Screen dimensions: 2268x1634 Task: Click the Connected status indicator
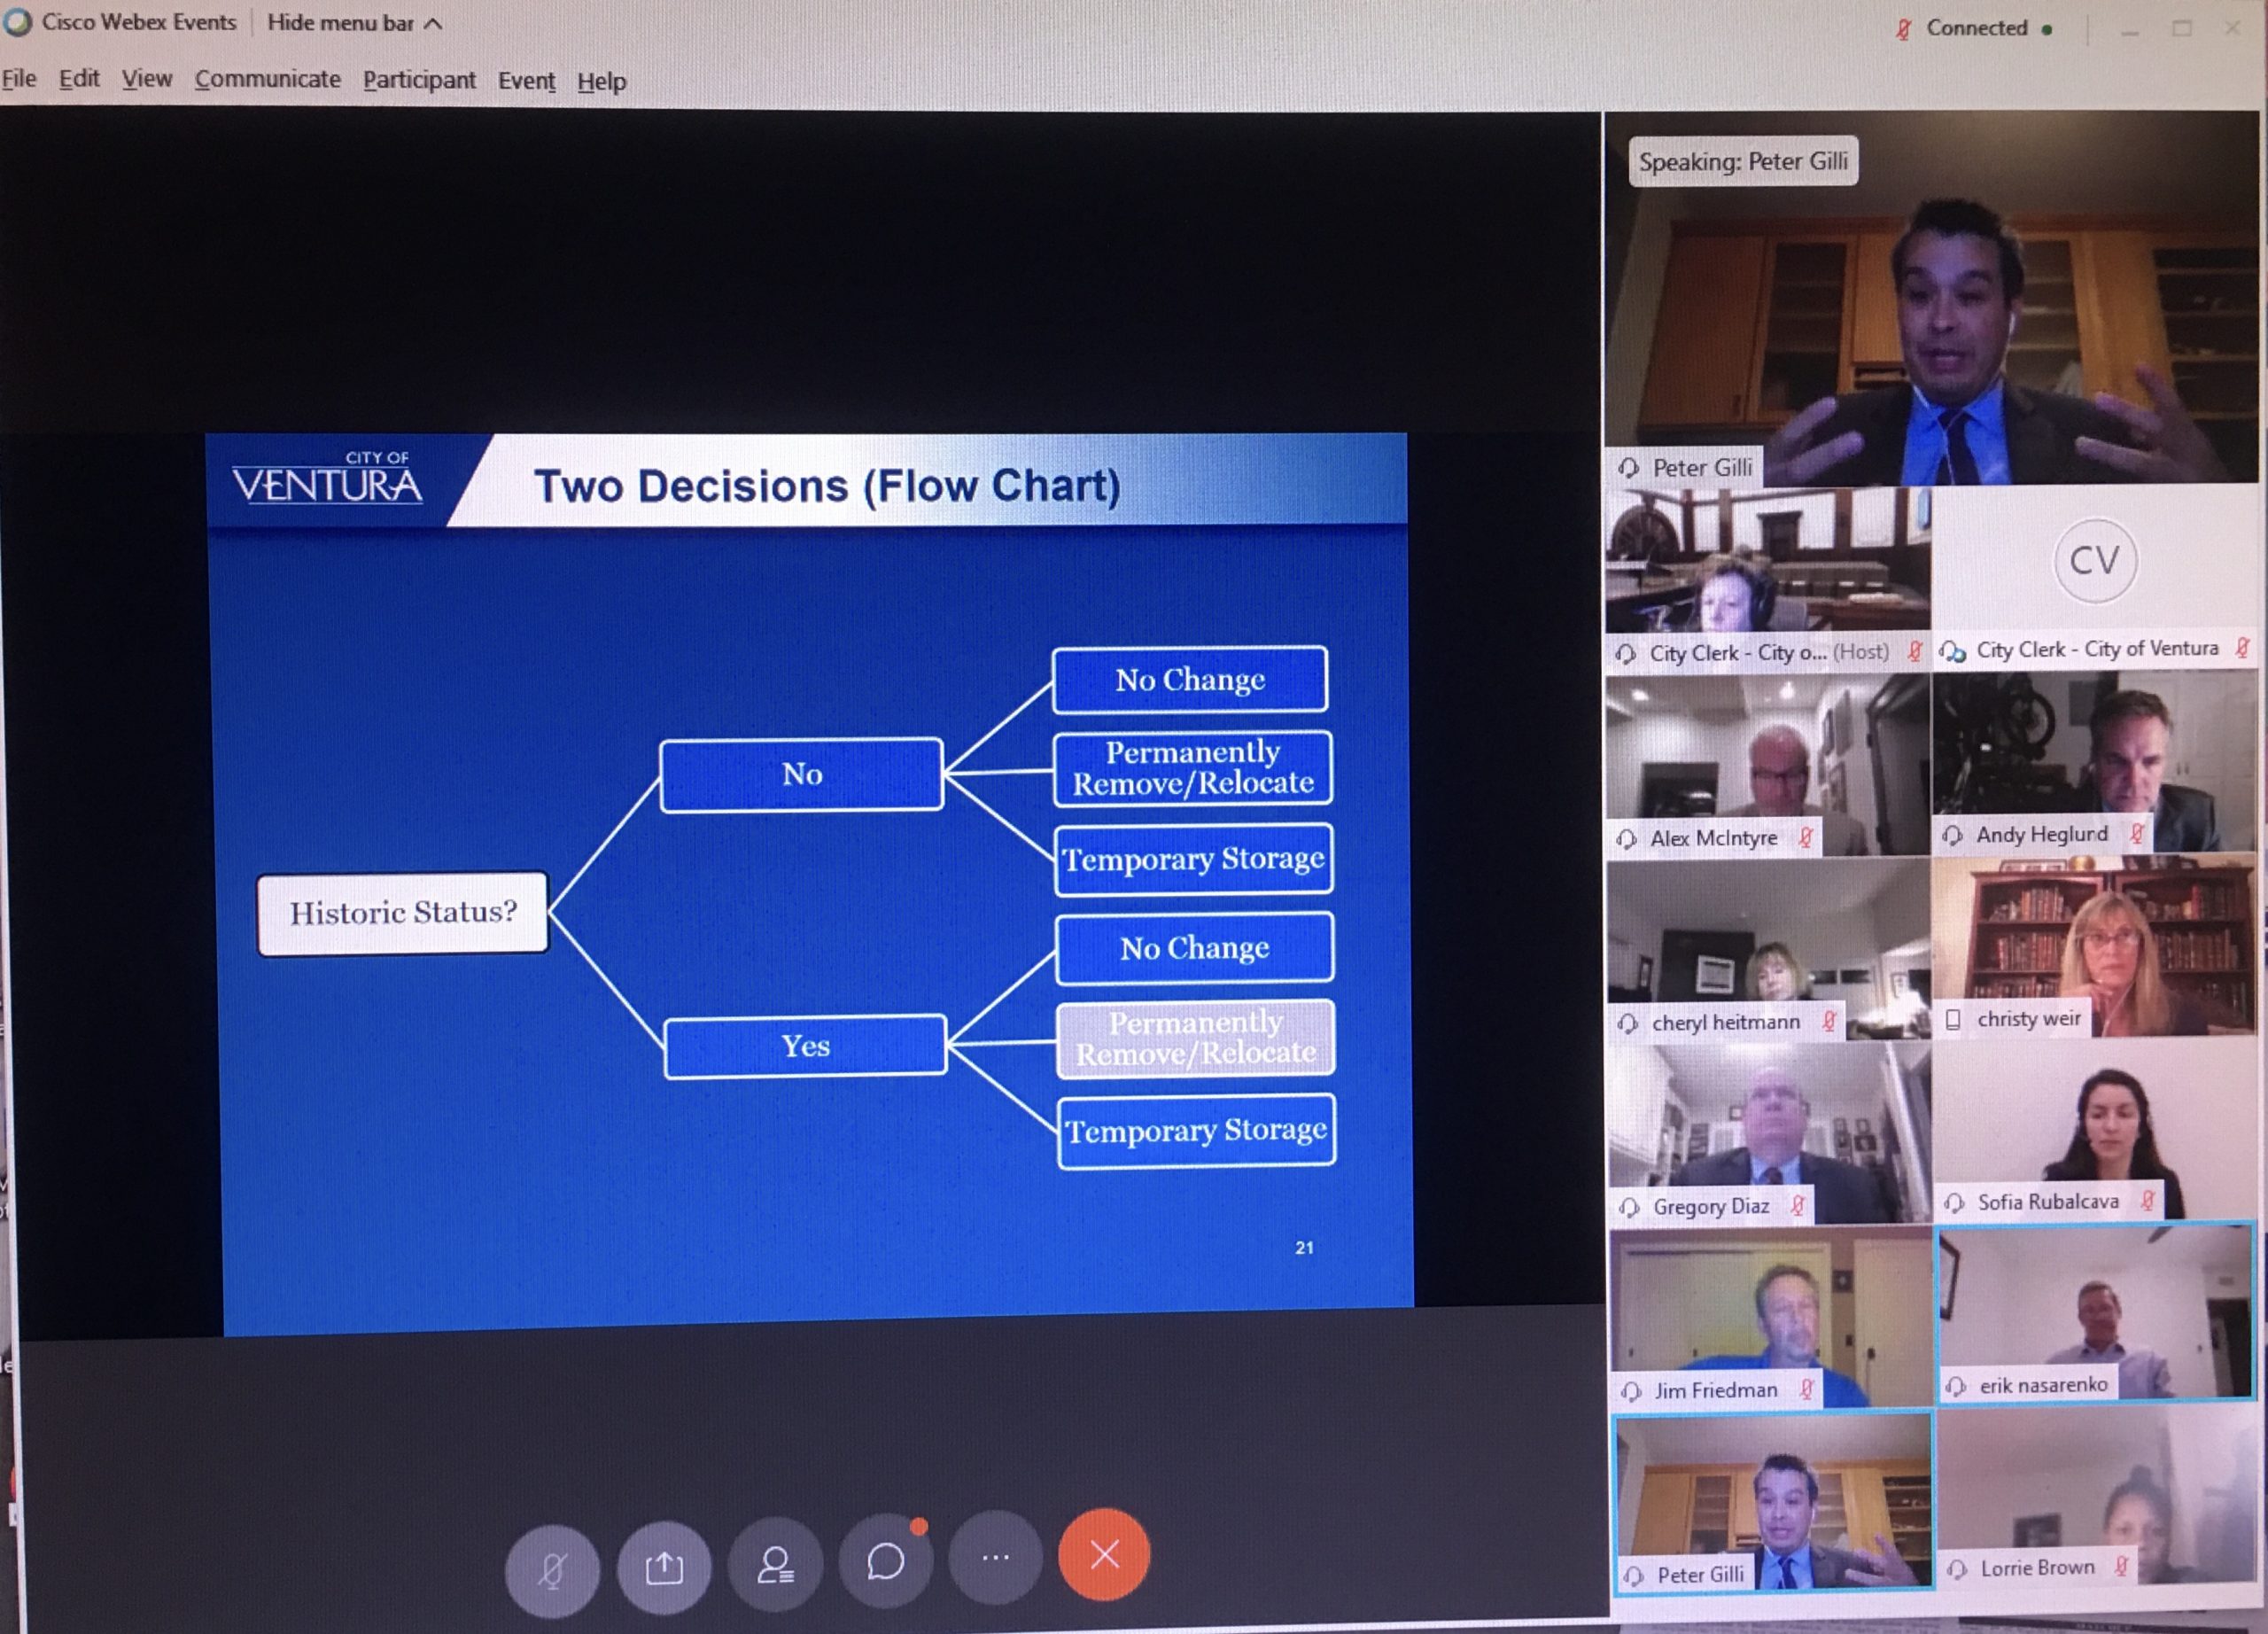(1976, 28)
